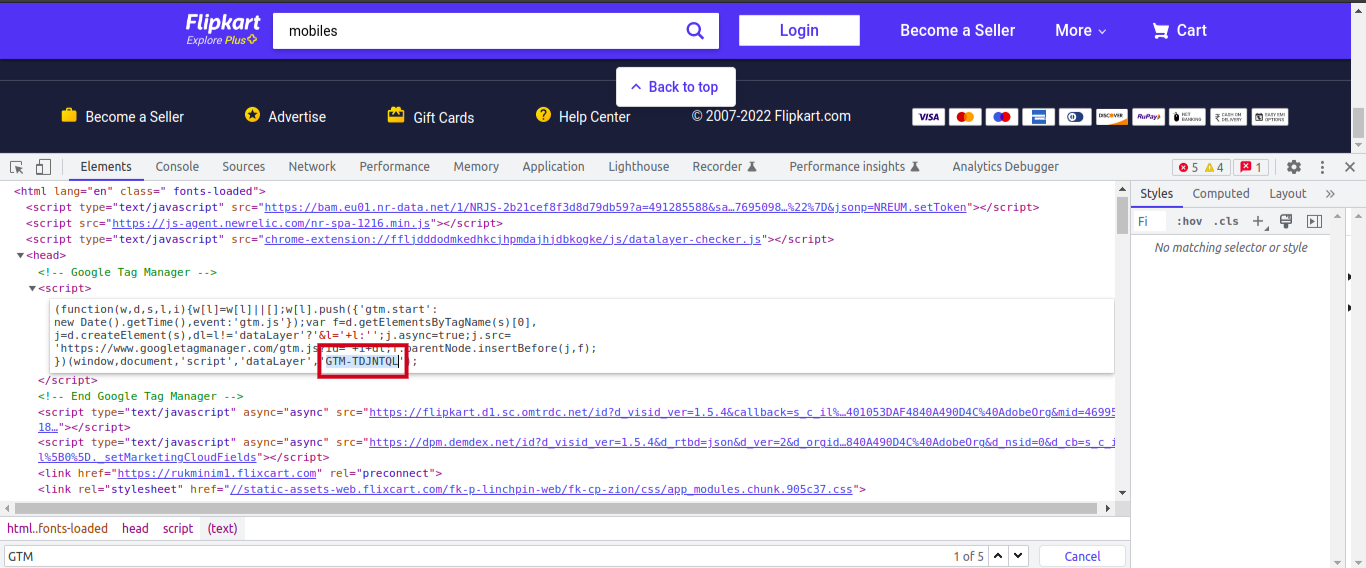Select the script breadcrumb item
This screenshot has width=1366, height=568.
point(178,529)
